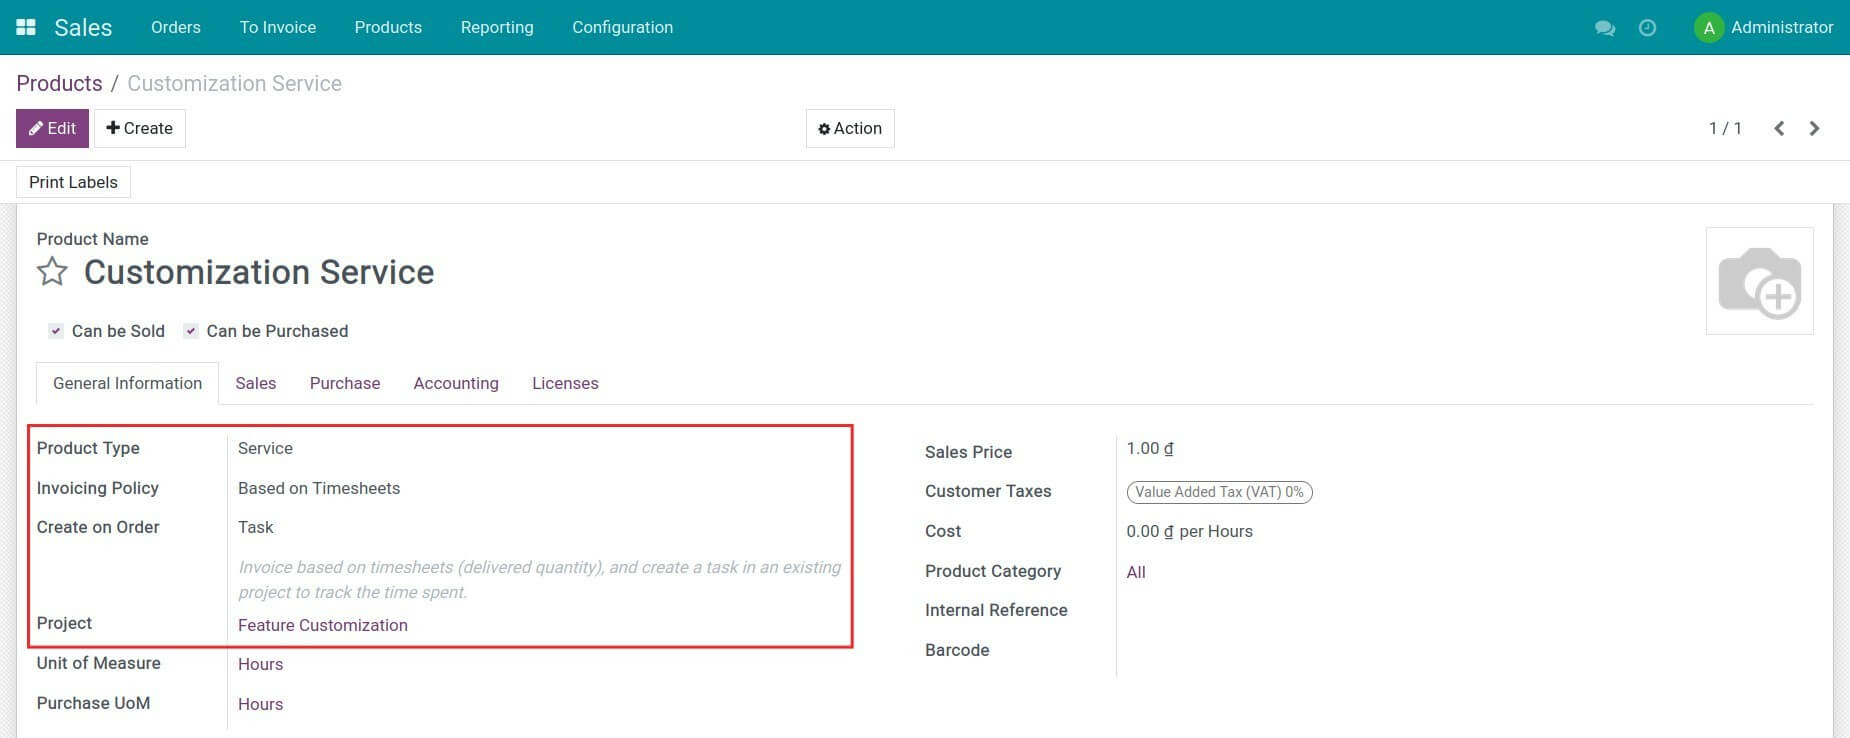Click the Value Added Tax (VAT) 0% tag
This screenshot has width=1850, height=738.
pyautogui.click(x=1219, y=492)
